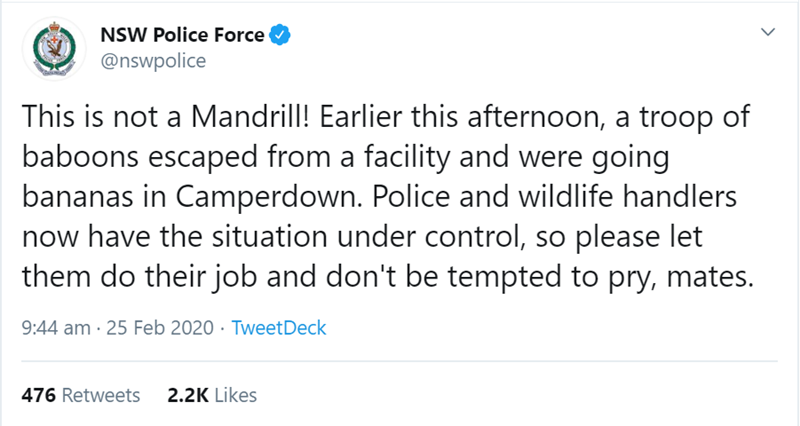Click the word baboons in the tweet
The height and width of the screenshot is (426, 800).
(x=86, y=157)
